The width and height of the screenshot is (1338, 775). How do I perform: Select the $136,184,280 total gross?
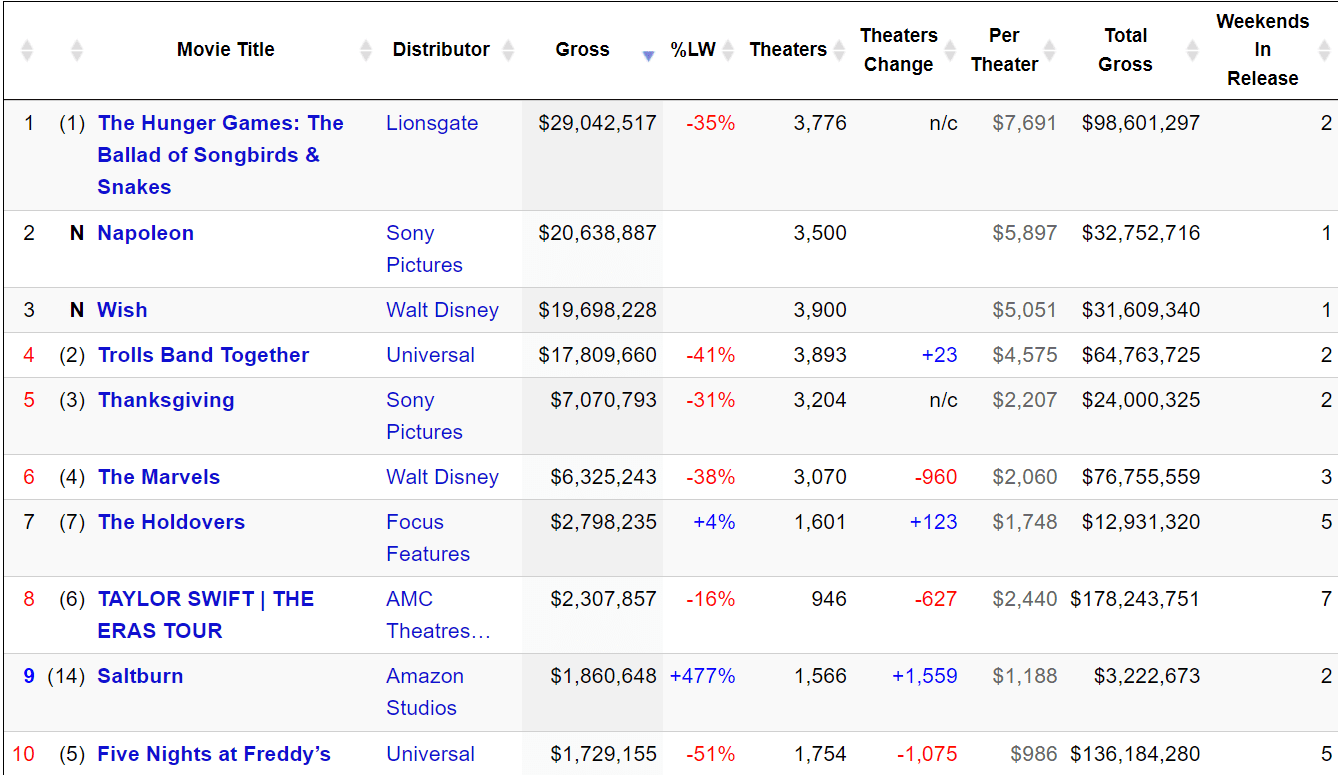[1135, 754]
